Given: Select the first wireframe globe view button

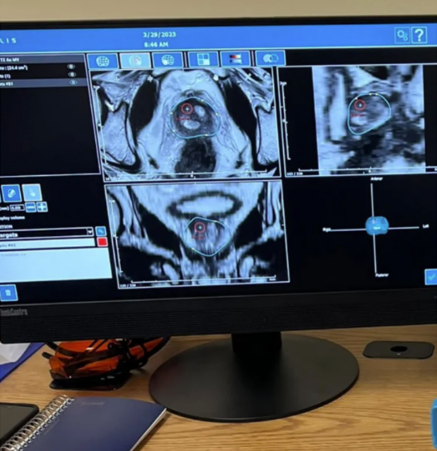Looking at the screenshot, I should pos(103,61).
